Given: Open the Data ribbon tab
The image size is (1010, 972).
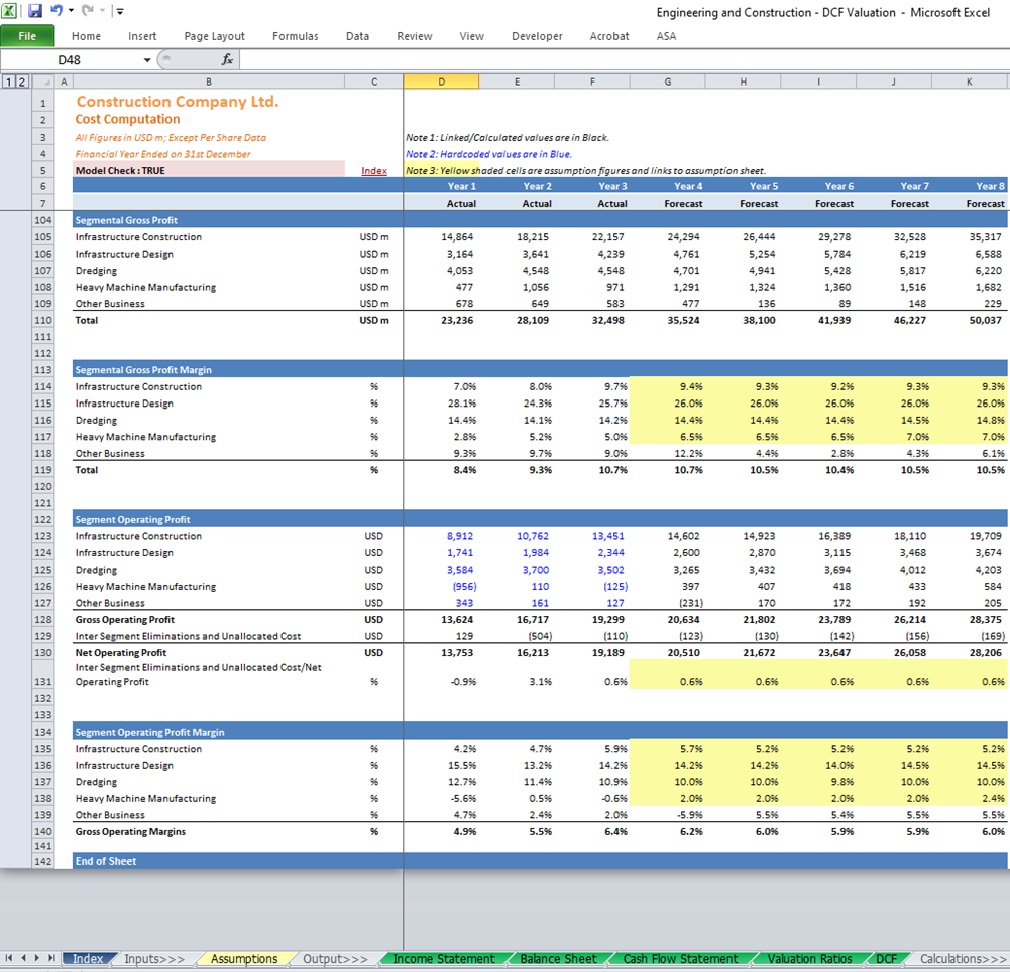Looking at the screenshot, I should pyautogui.click(x=357, y=36).
